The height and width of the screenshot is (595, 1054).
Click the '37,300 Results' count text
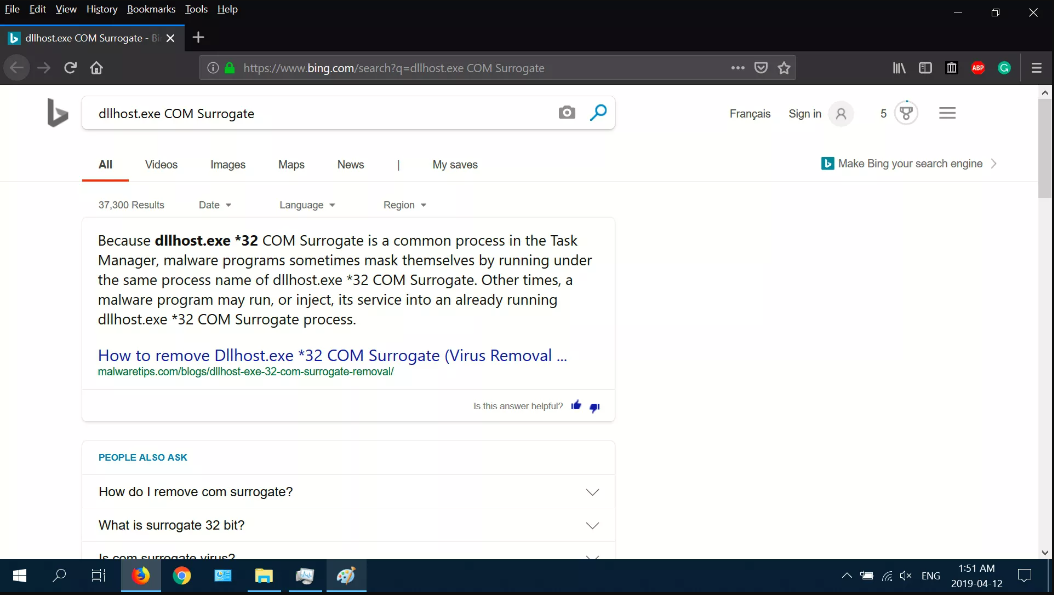pyautogui.click(x=131, y=205)
